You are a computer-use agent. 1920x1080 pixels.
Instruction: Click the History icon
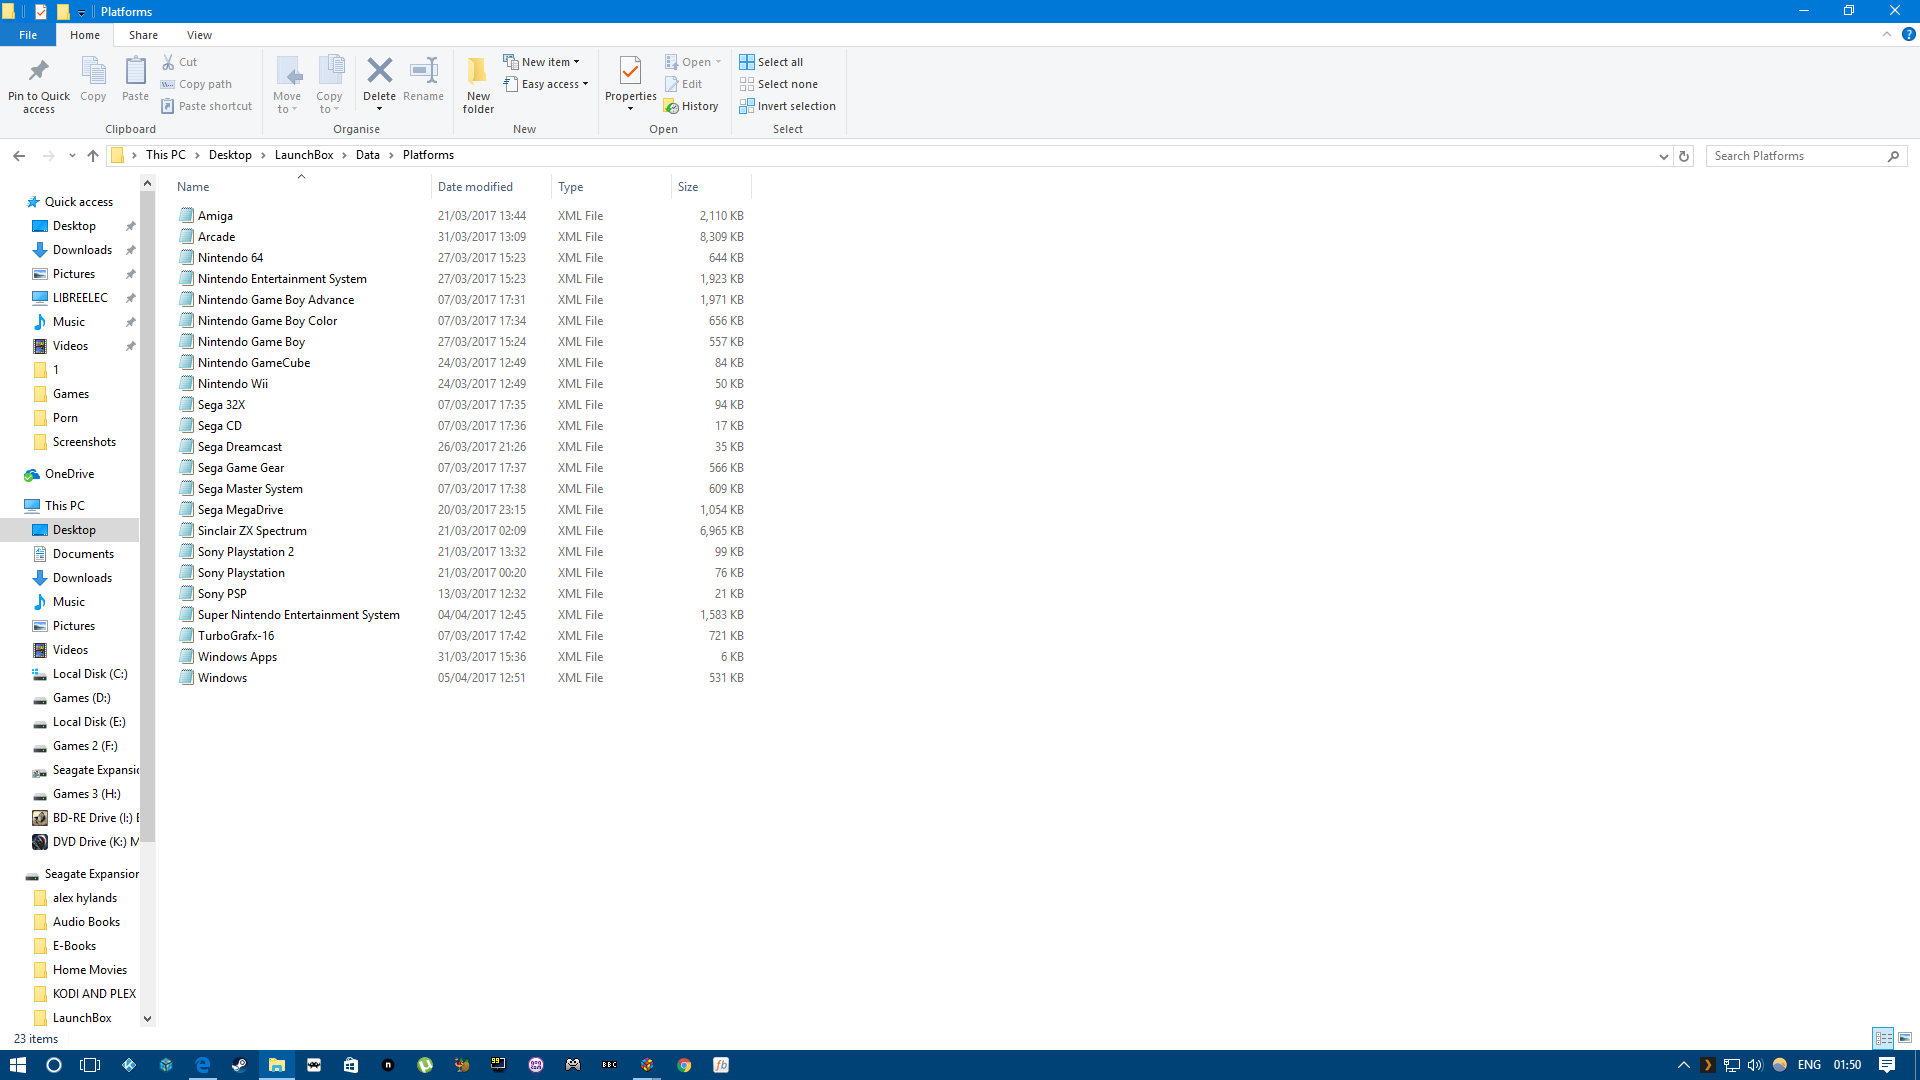pos(672,106)
